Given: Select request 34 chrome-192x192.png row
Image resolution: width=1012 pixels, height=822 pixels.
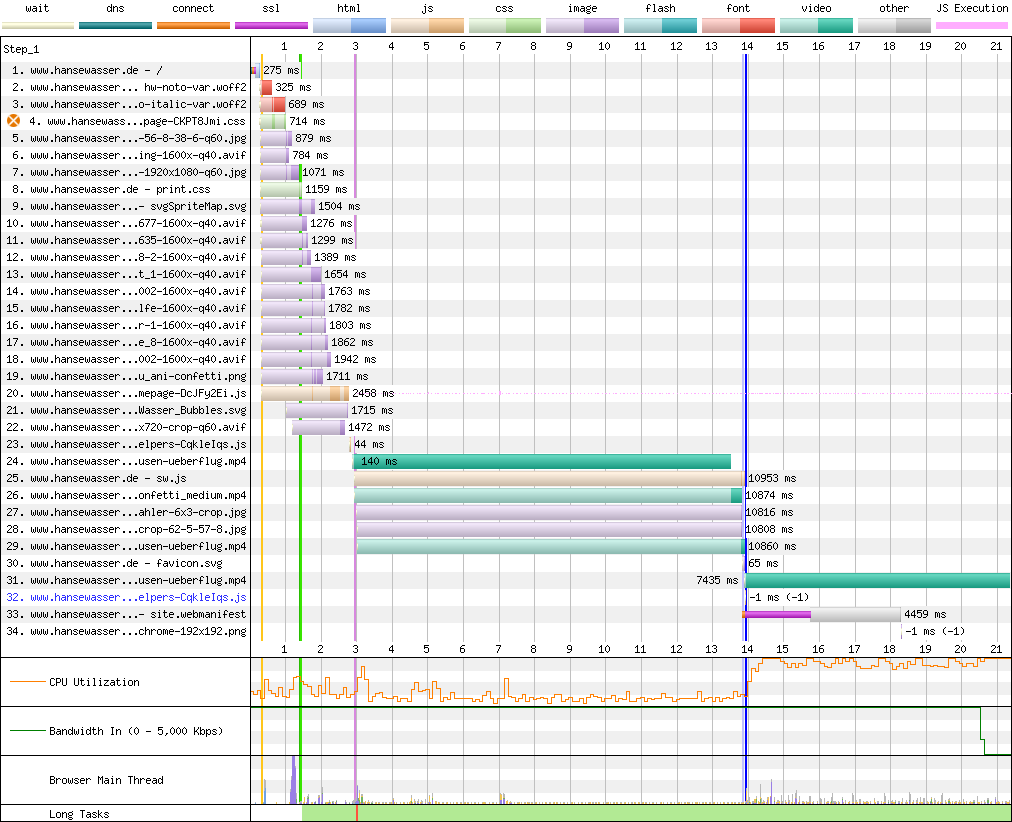Looking at the screenshot, I should click(125, 631).
